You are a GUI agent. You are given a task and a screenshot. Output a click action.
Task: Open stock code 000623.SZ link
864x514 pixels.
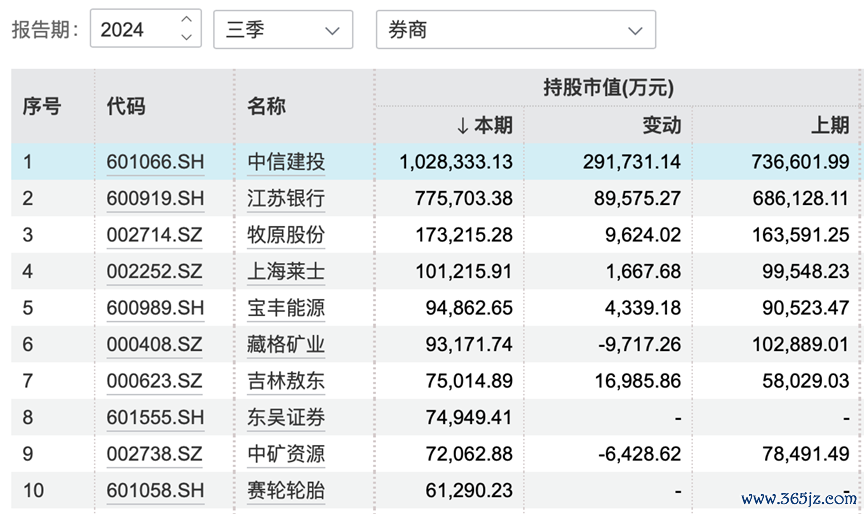[154, 381]
